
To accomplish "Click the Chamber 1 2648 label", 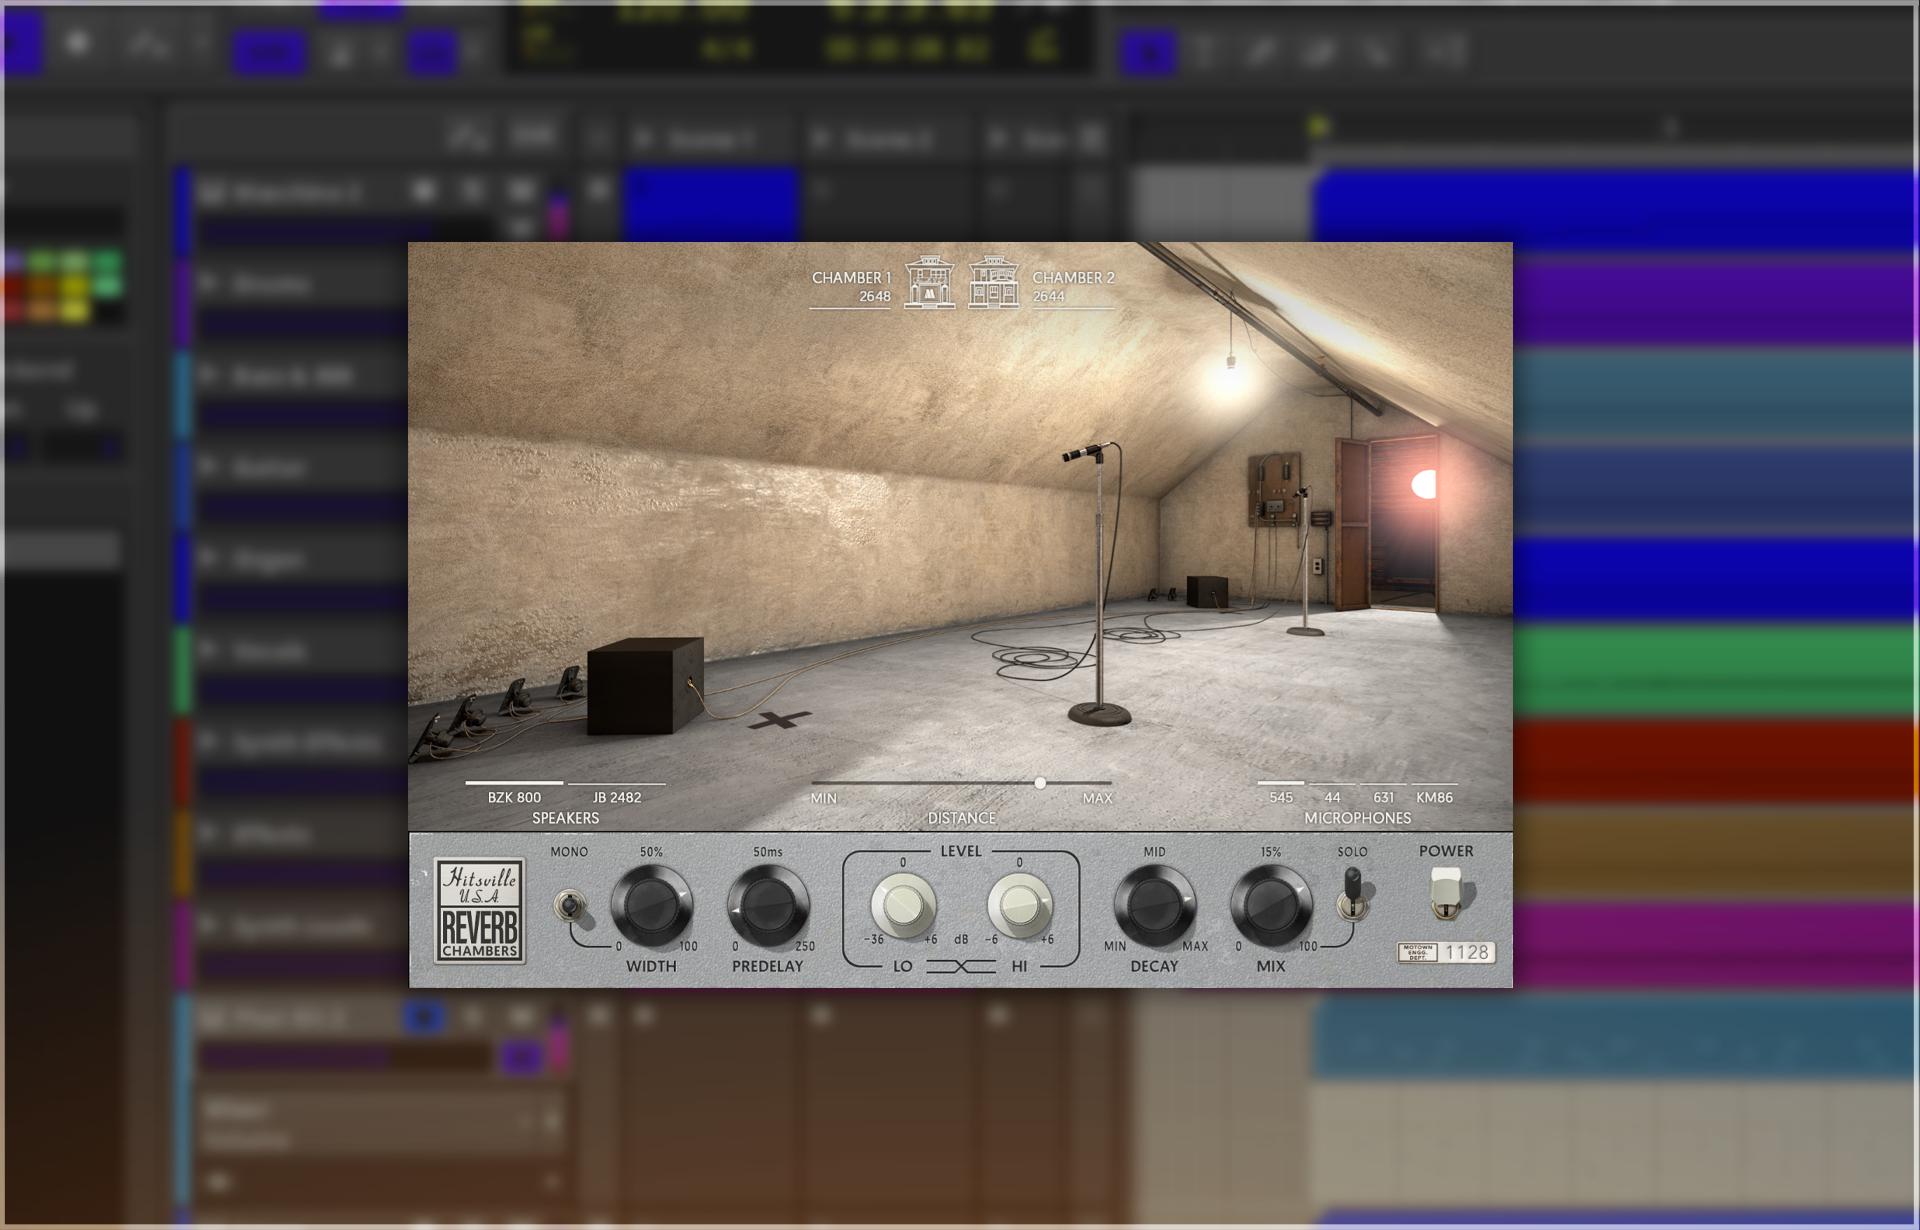I will (851, 286).
